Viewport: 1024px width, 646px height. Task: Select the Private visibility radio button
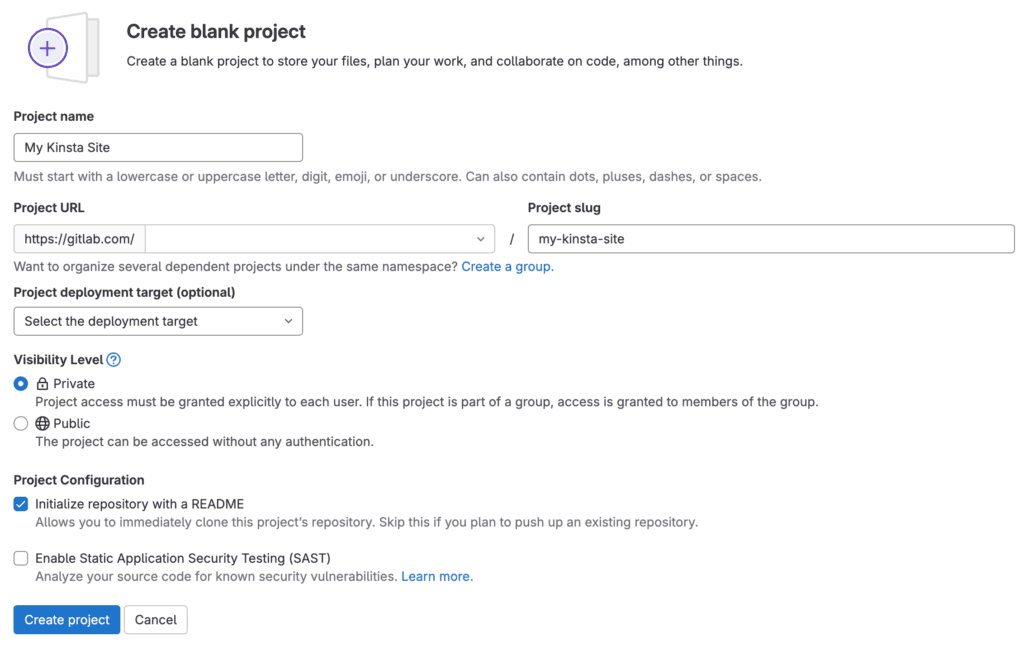(x=20, y=383)
